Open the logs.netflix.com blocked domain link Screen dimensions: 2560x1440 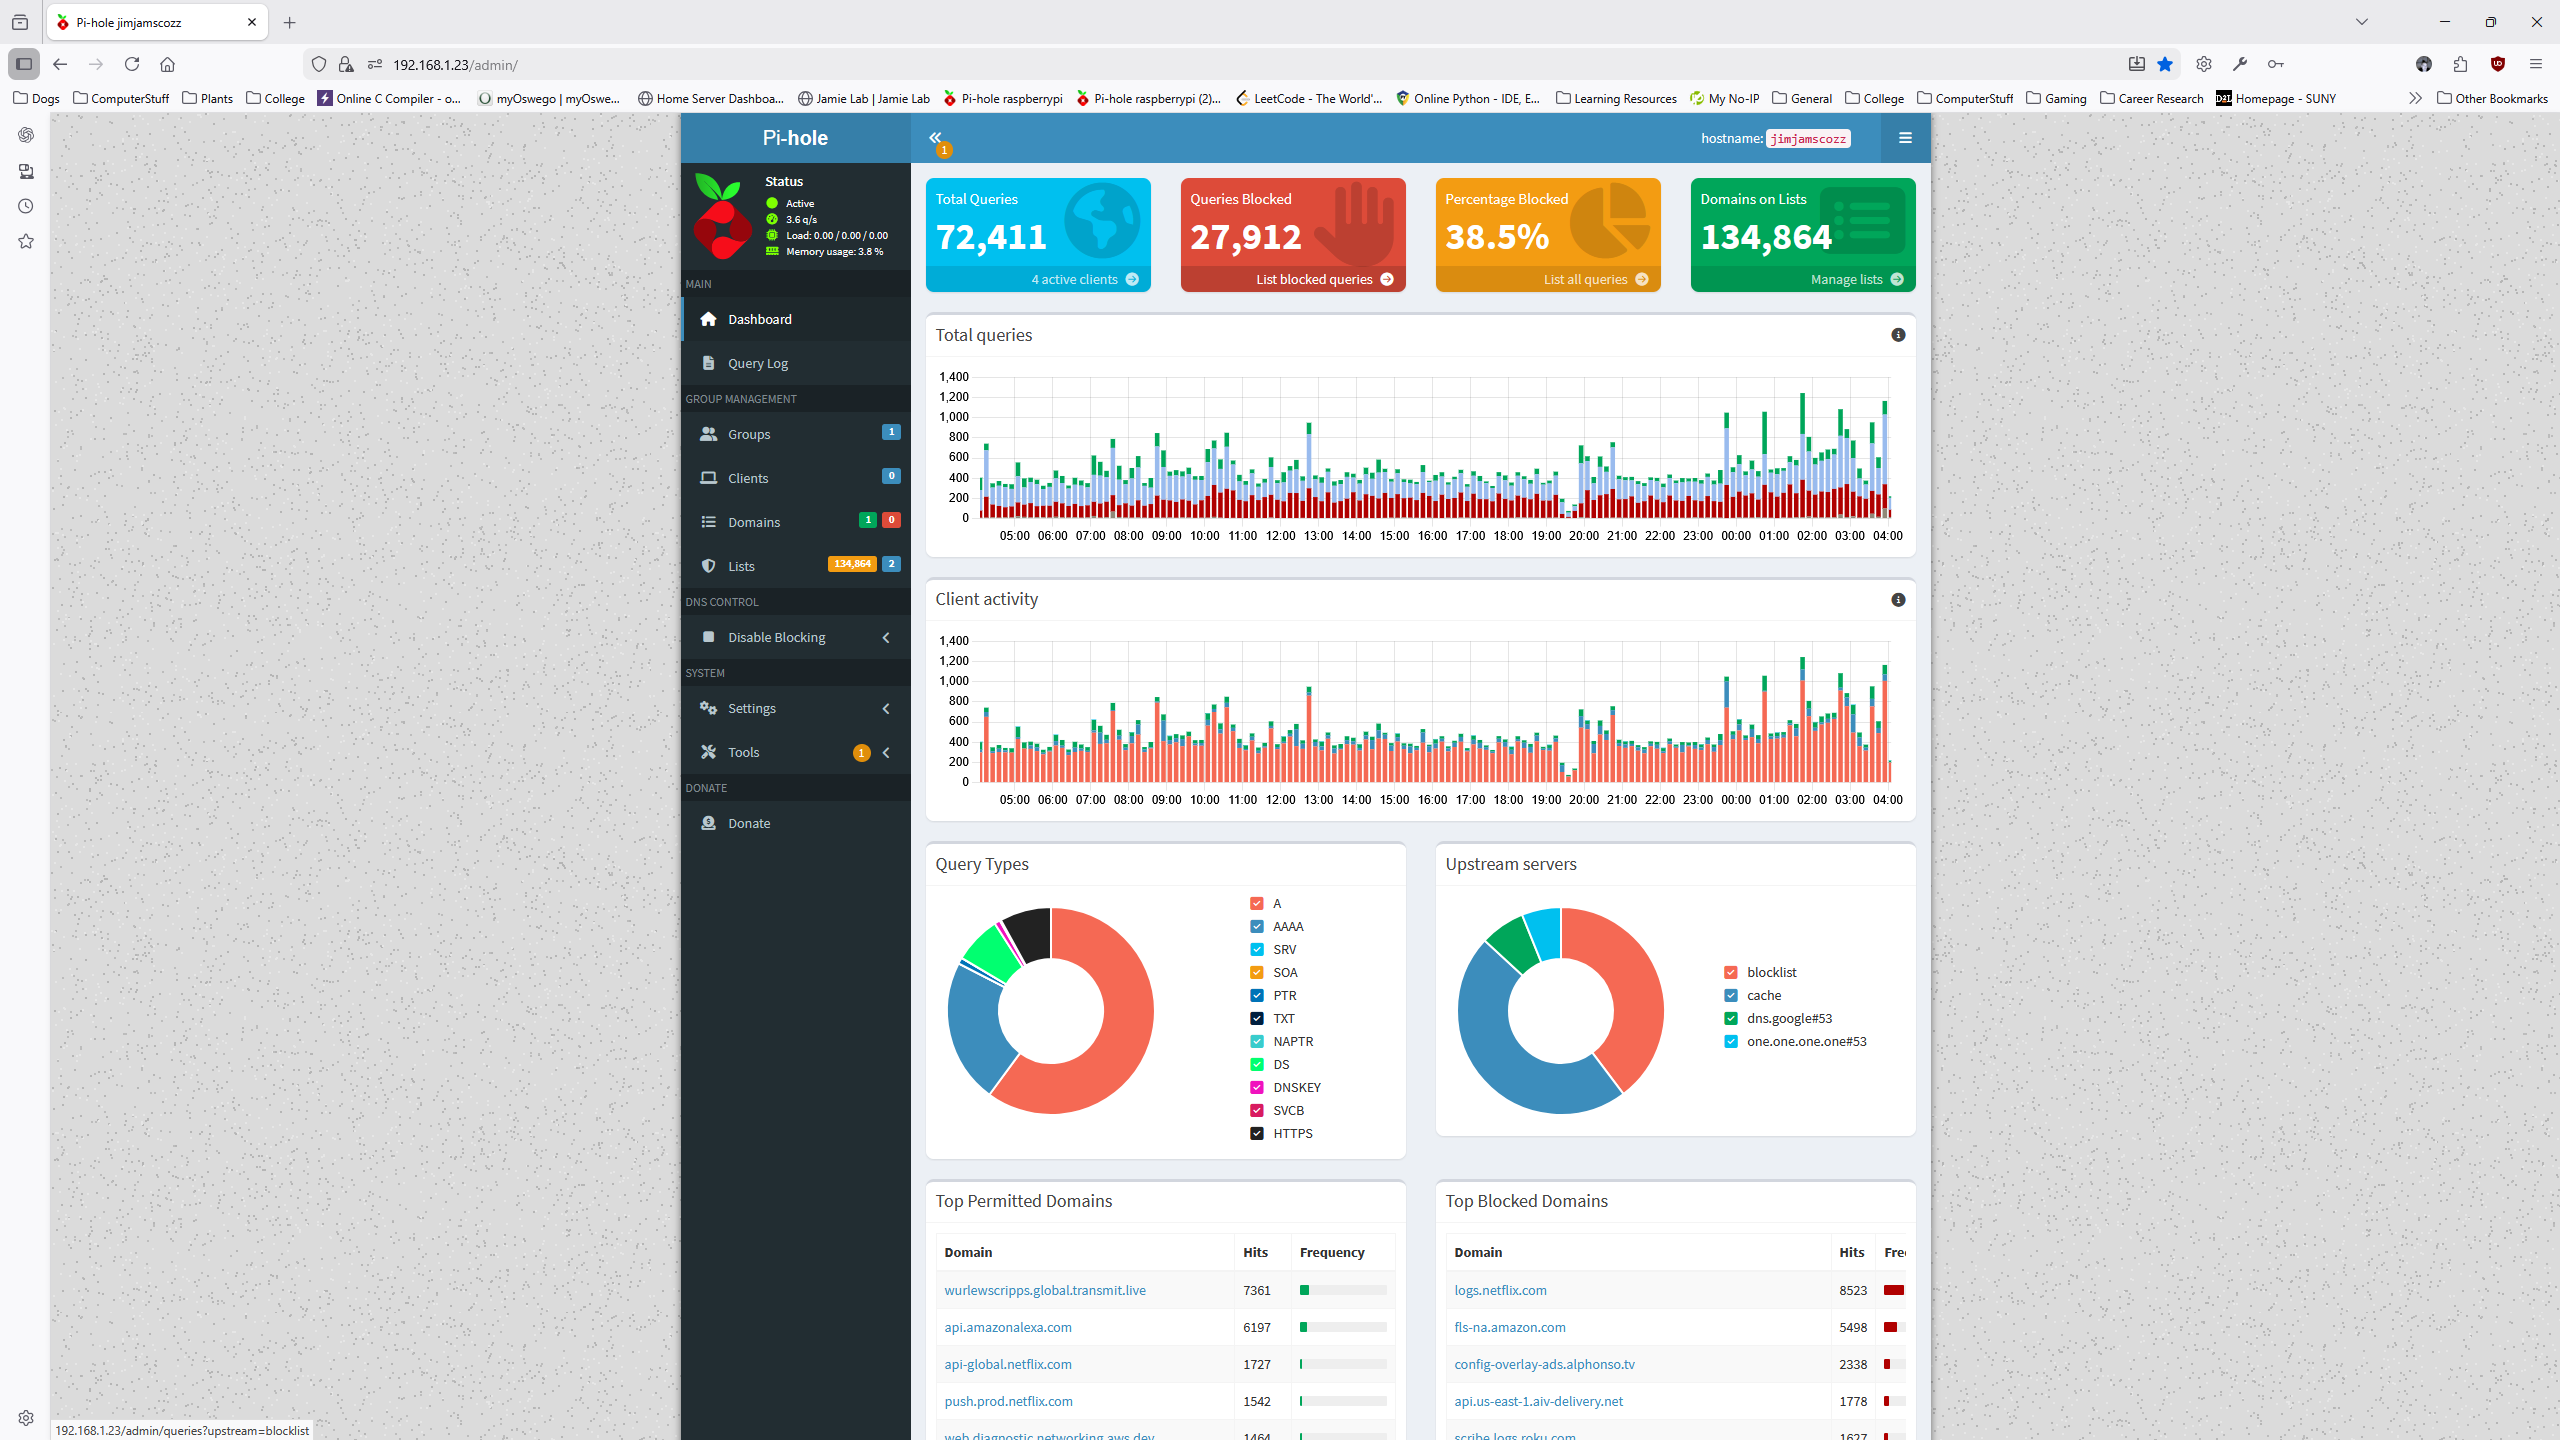tap(1499, 1290)
